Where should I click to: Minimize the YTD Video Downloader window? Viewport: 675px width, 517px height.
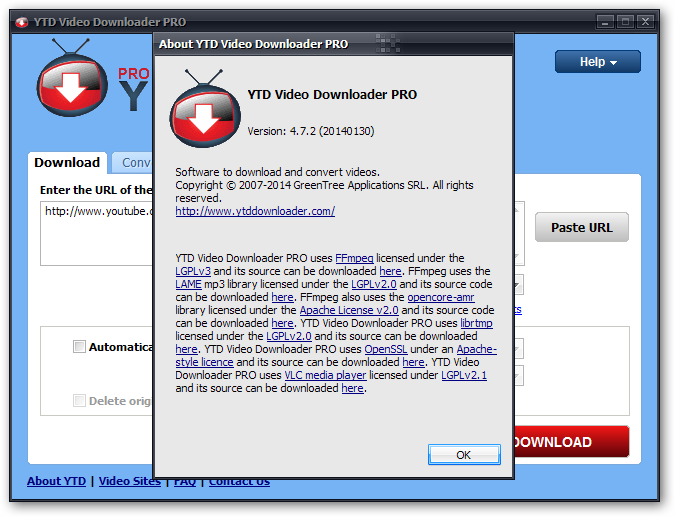605,22
